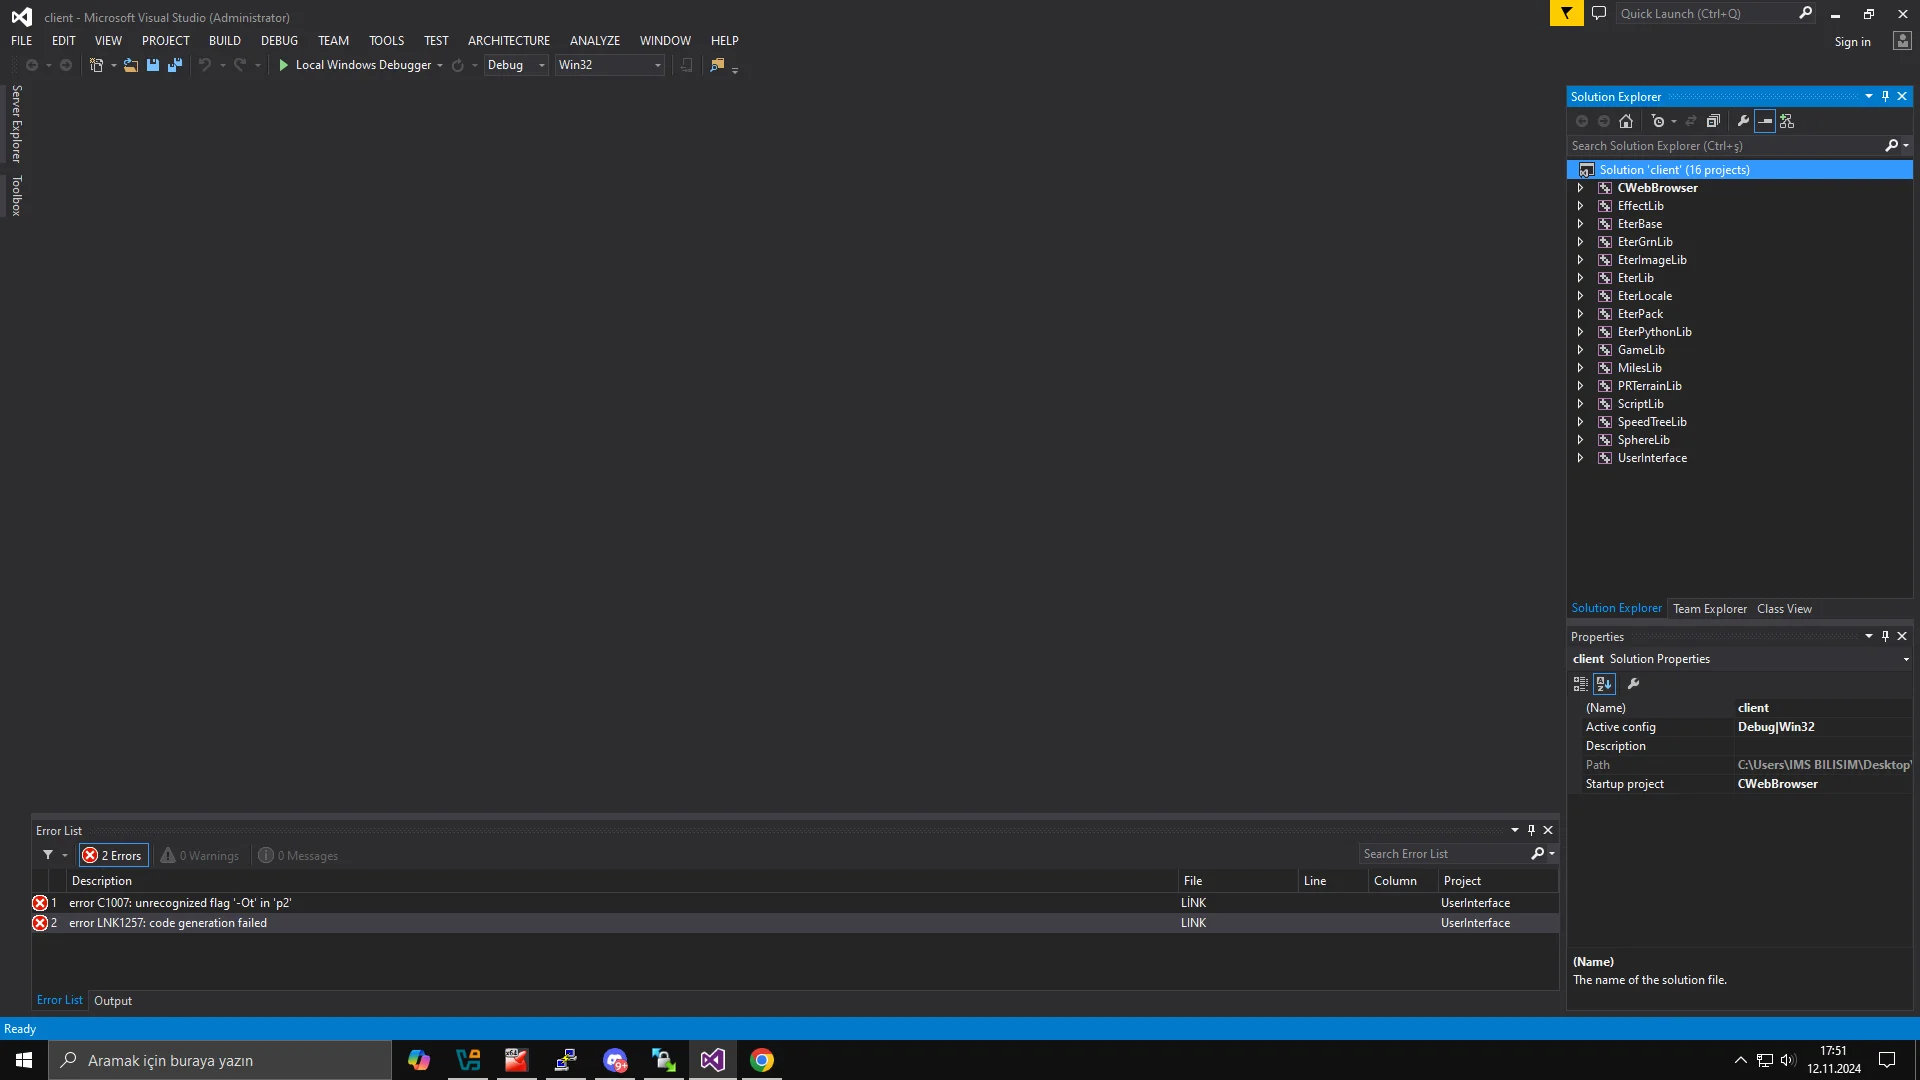The image size is (1920, 1080).
Task: Open the Toolbox side tab
Action: 16,196
